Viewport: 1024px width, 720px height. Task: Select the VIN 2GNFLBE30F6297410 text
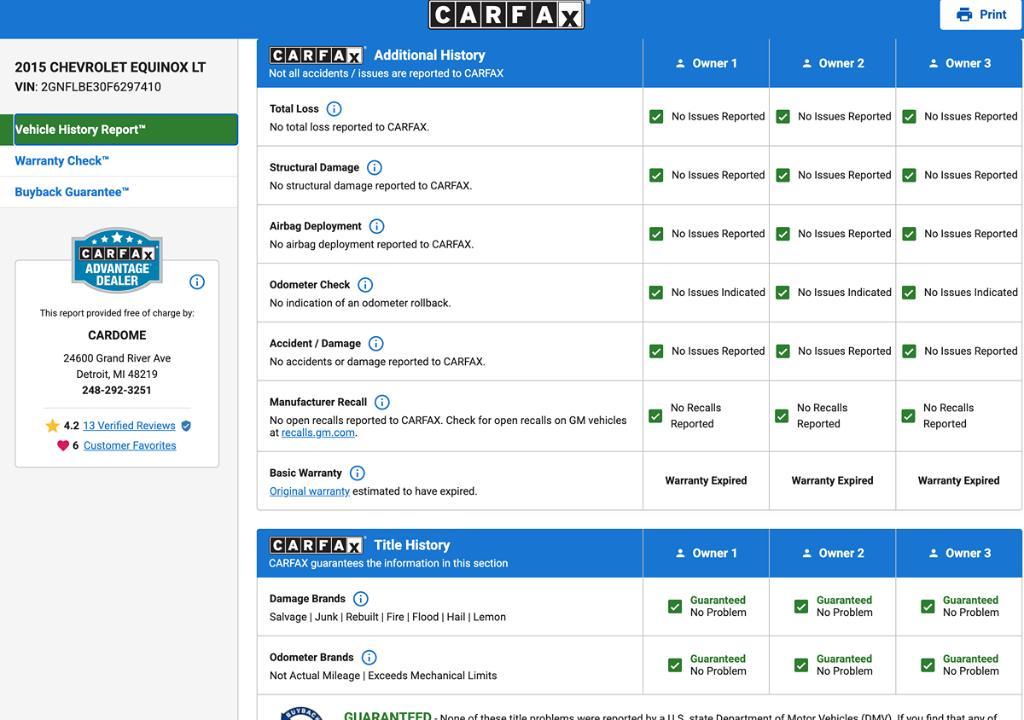click(x=101, y=87)
